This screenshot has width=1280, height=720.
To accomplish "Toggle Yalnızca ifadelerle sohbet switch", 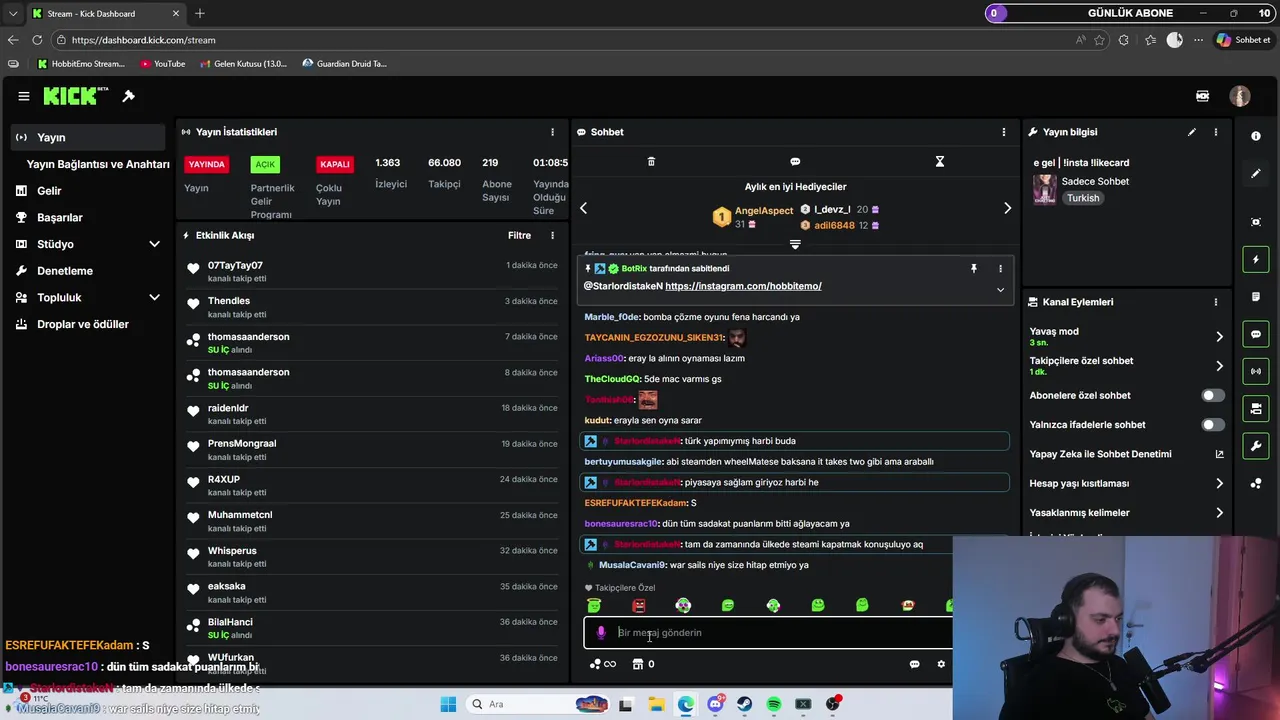I will click(1212, 425).
